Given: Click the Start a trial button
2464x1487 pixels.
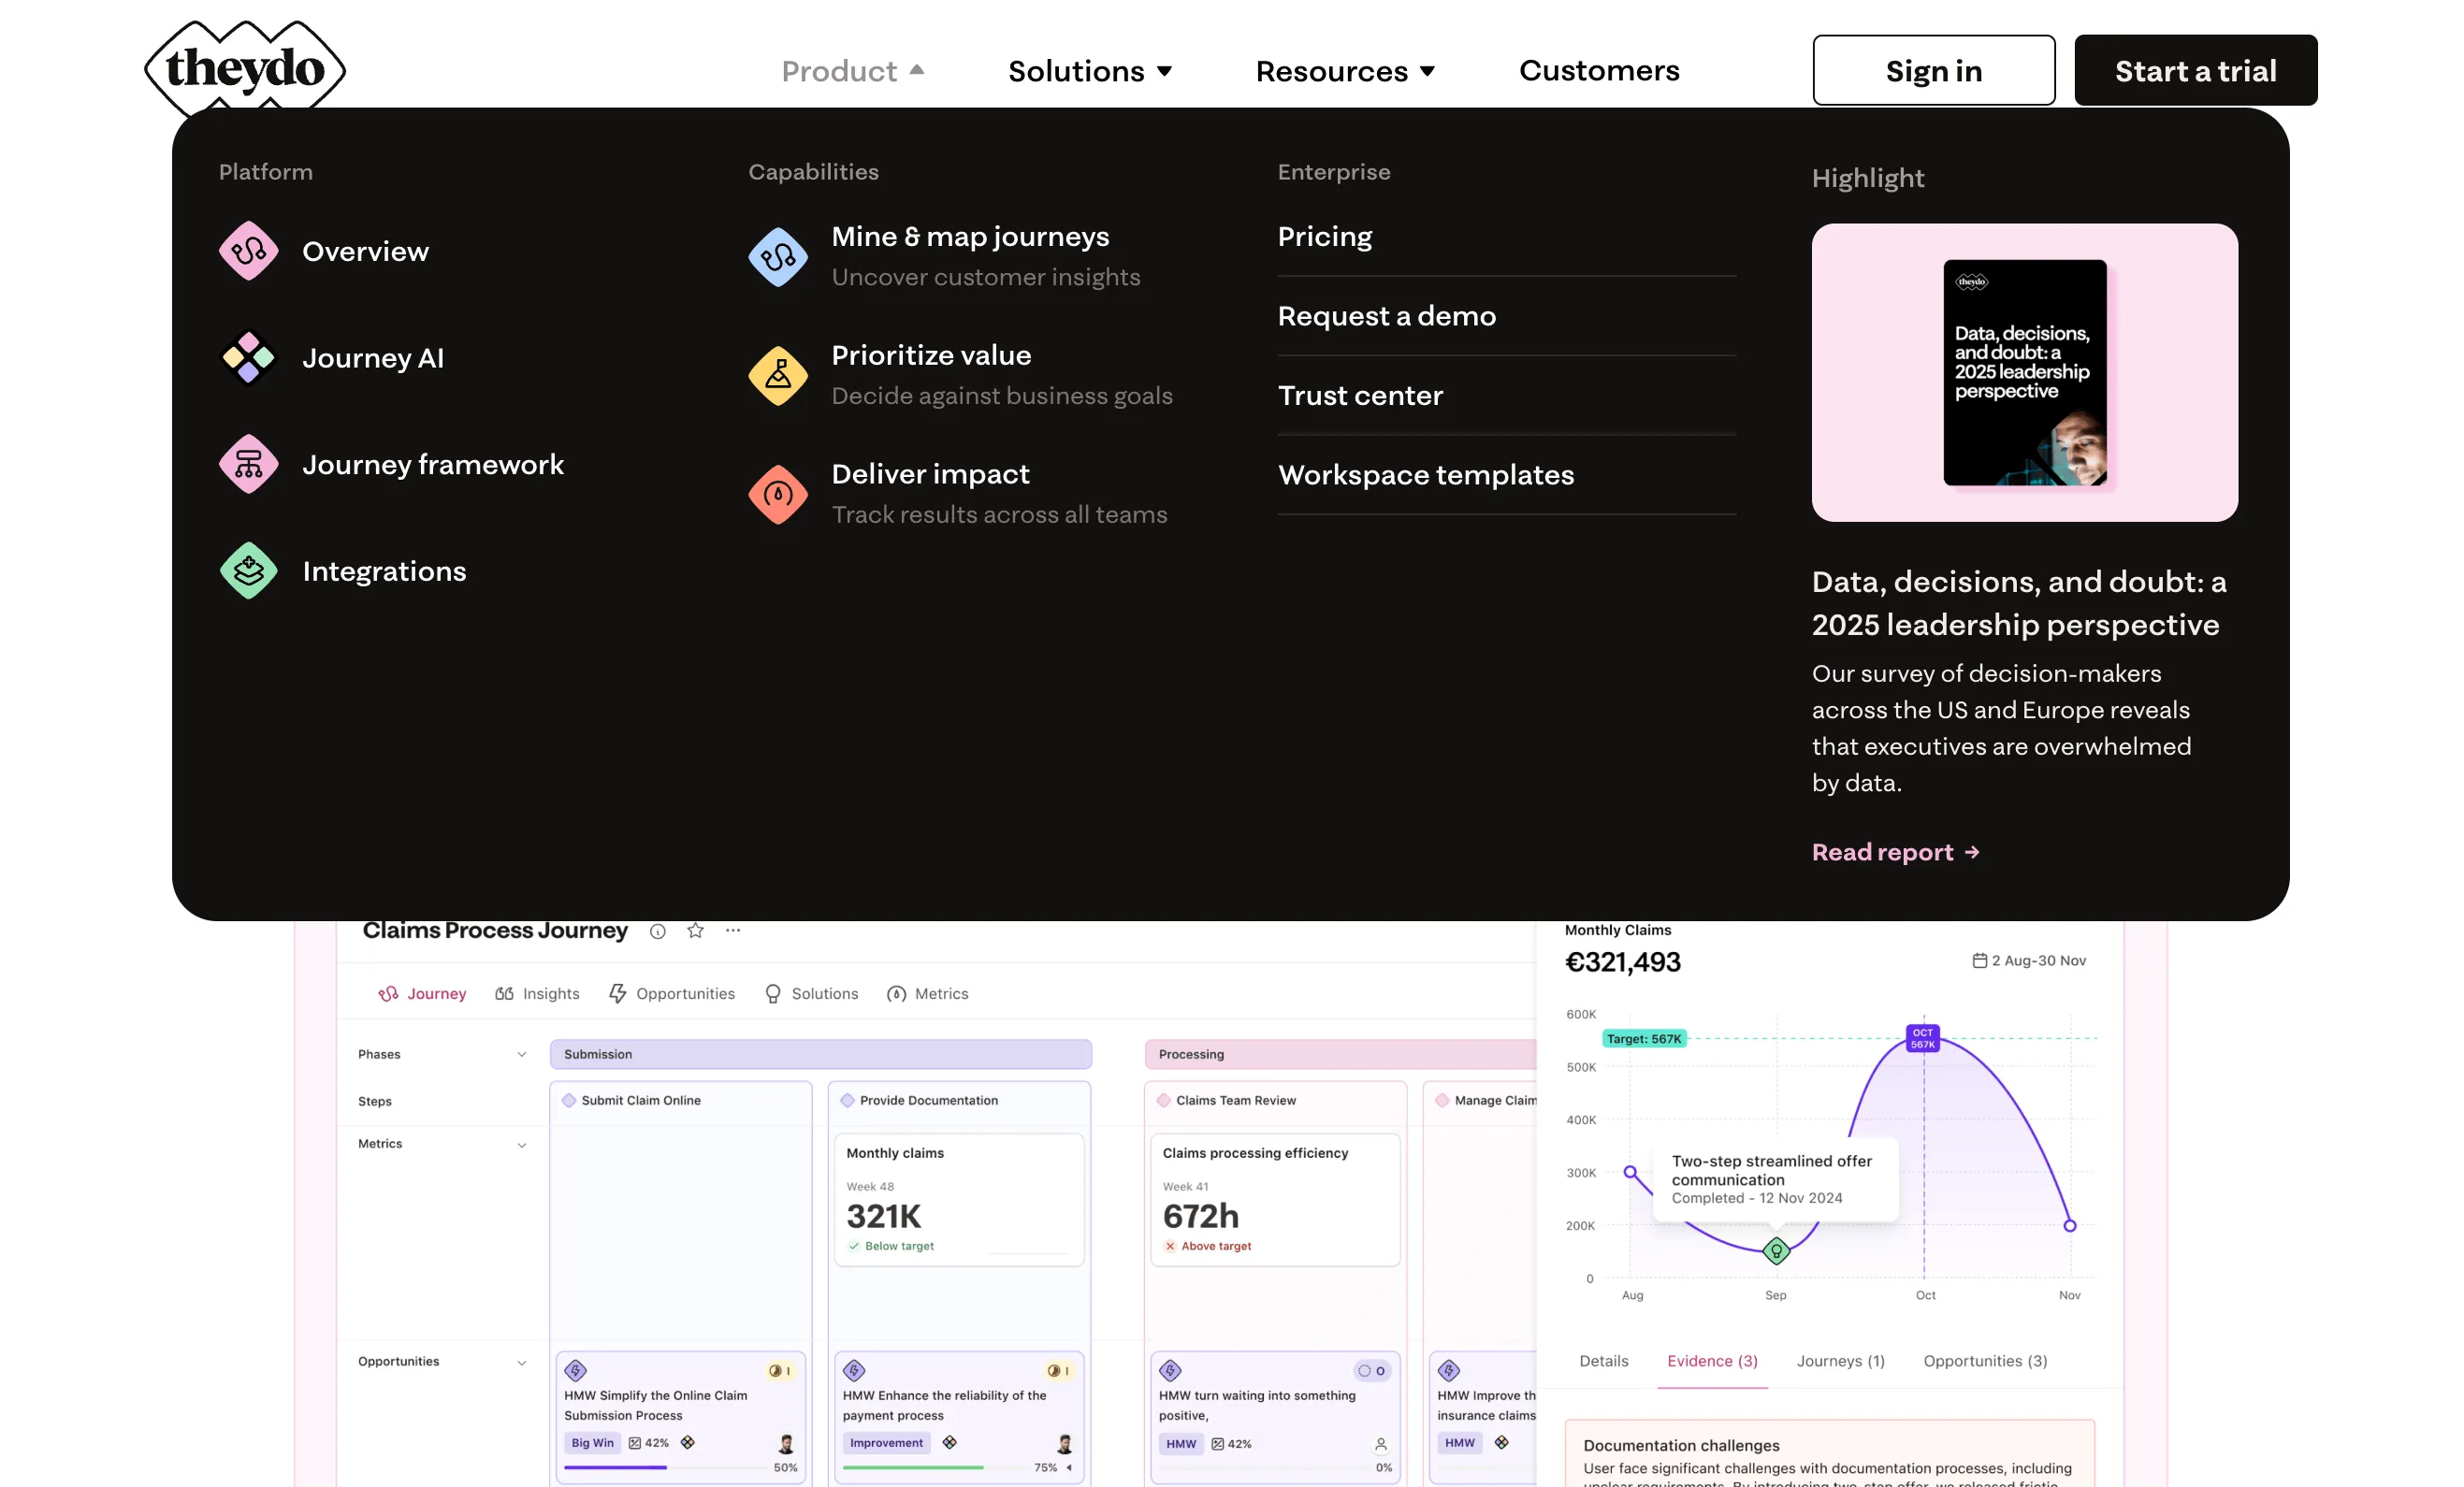Looking at the screenshot, I should [x=2195, y=70].
